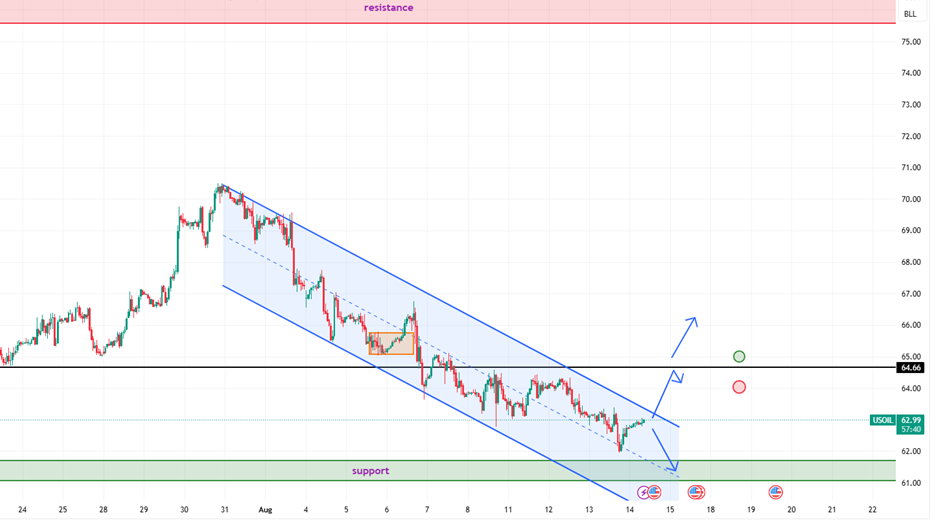This screenshot has height=520, width=936.
Task: Click the 68.00 price scale label
Action: 911,262
